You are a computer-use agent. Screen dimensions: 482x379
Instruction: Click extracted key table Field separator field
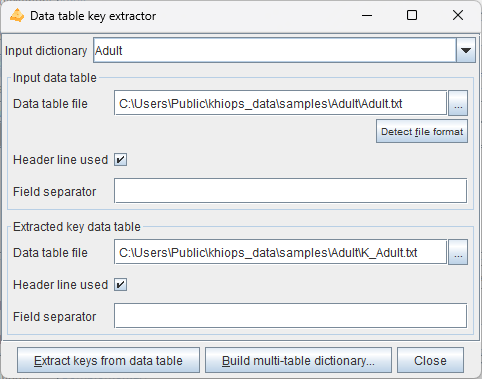coord(290,316)
